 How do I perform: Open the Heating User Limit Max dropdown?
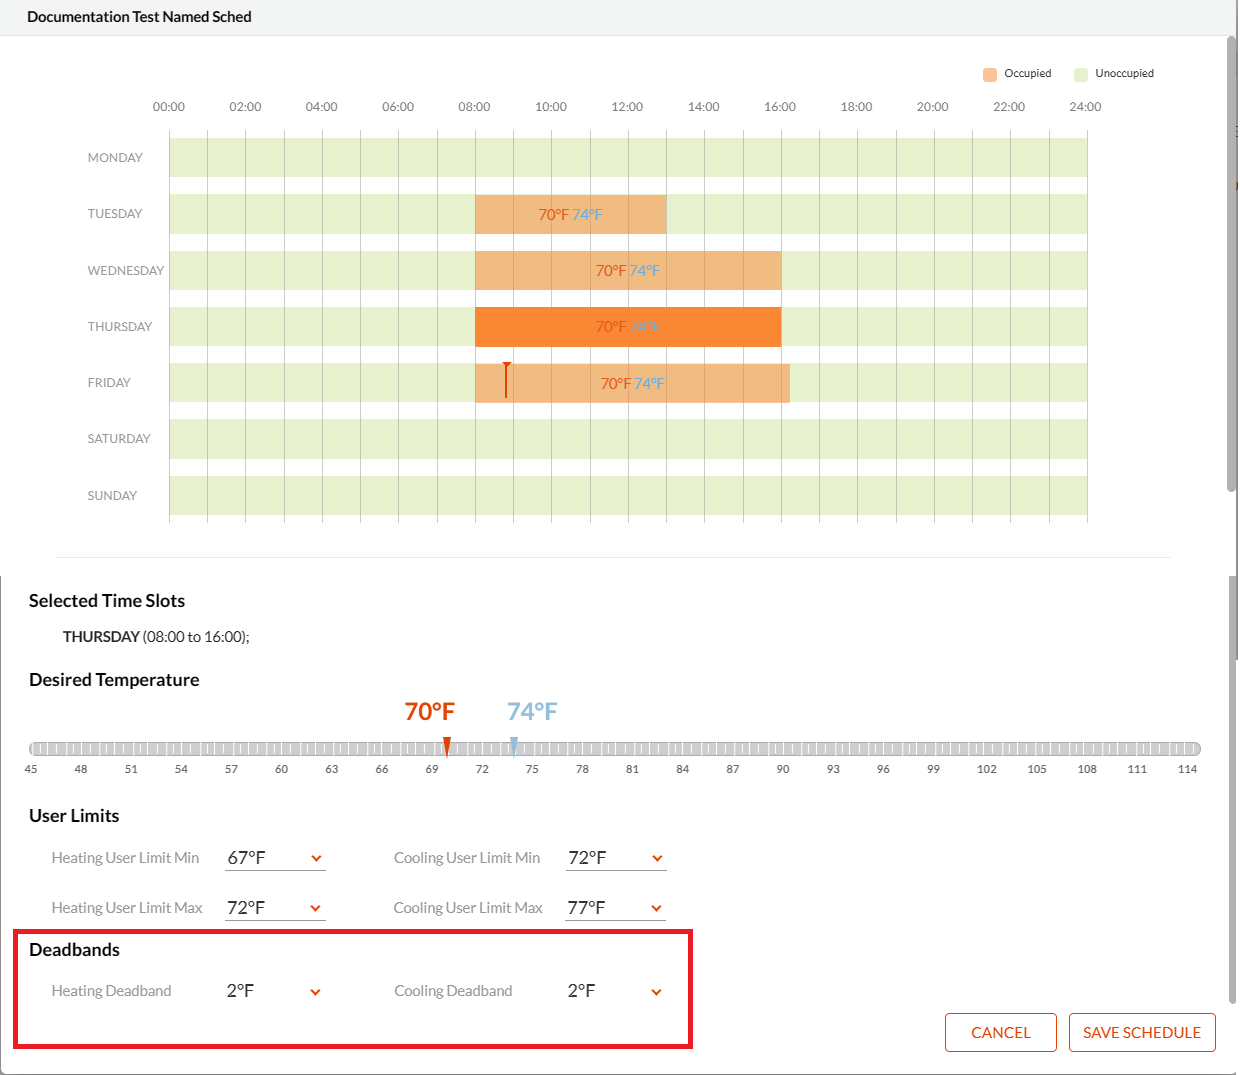pyautogui.click(x=317, y=907)
